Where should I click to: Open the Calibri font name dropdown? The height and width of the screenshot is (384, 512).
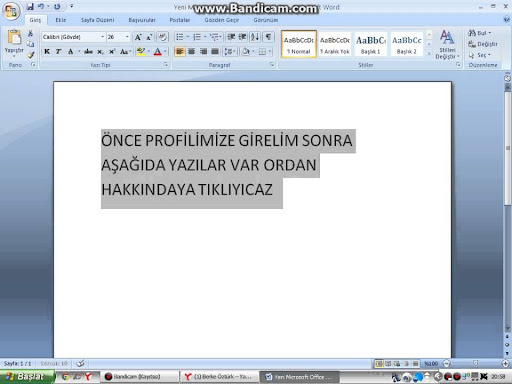(103, 37)
